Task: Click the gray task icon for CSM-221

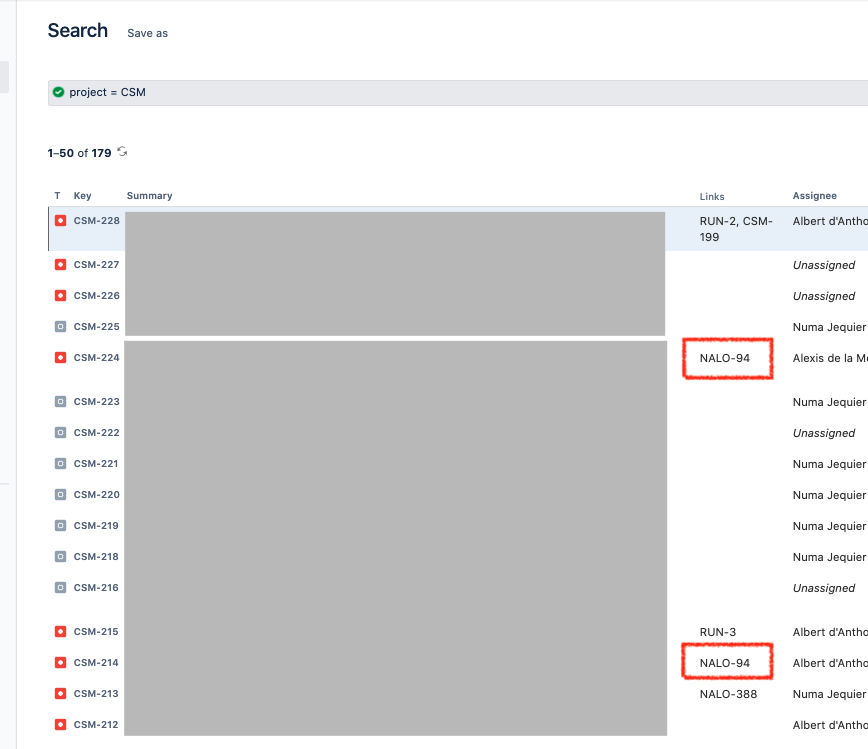Action: 60,463
